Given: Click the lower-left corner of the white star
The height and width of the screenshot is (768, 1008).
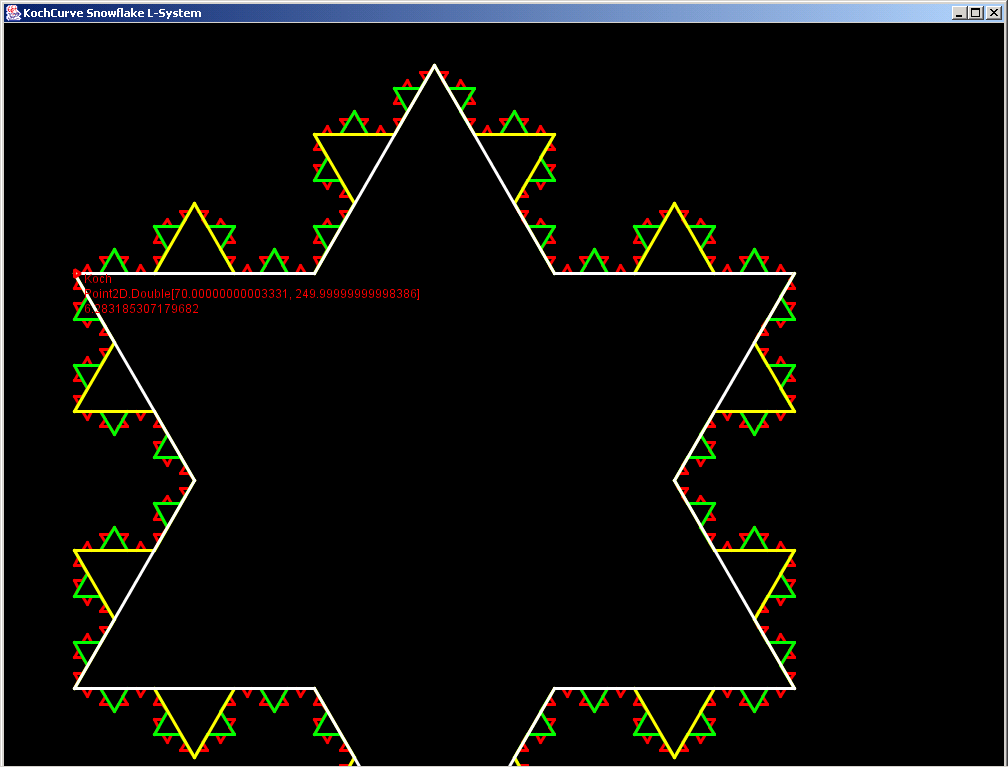Looking at the screenshot, I should pyautogui.click(x=75, y=688).
